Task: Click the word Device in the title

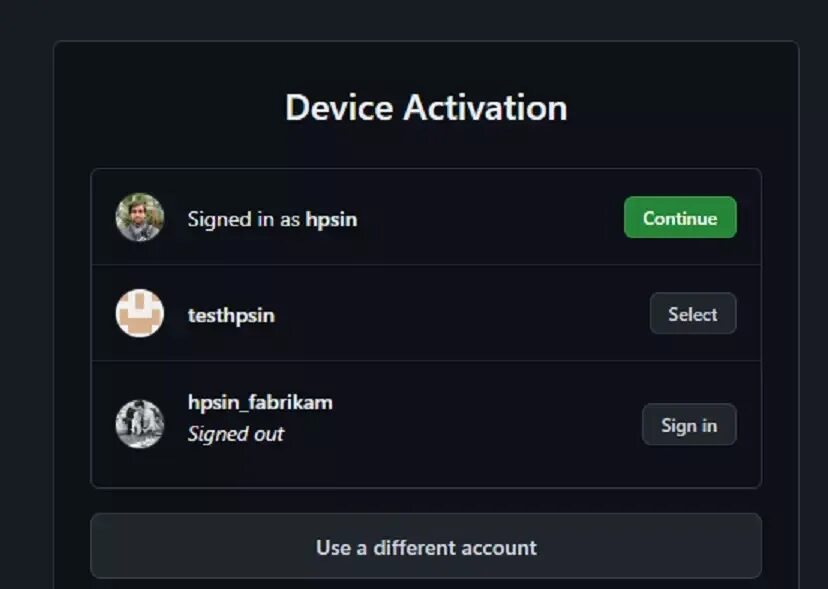Action: pos(339,108)
